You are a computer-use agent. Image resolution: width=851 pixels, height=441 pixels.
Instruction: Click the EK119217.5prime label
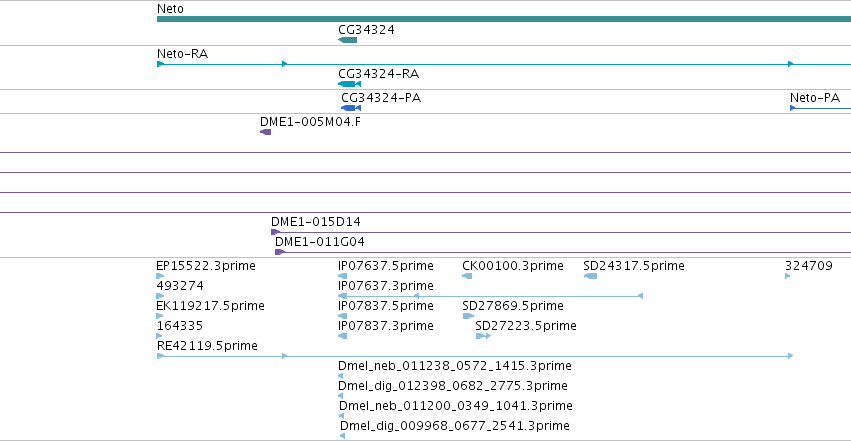(211, 306)
